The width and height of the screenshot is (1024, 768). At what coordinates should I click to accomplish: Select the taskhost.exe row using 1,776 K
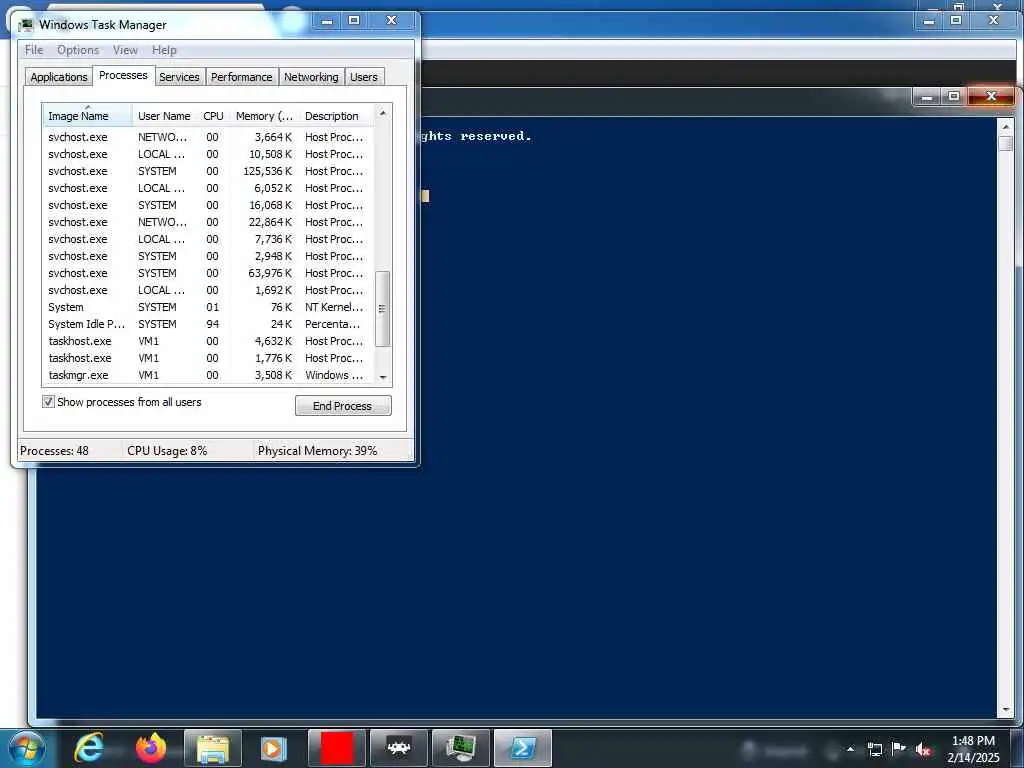[208, 358]
